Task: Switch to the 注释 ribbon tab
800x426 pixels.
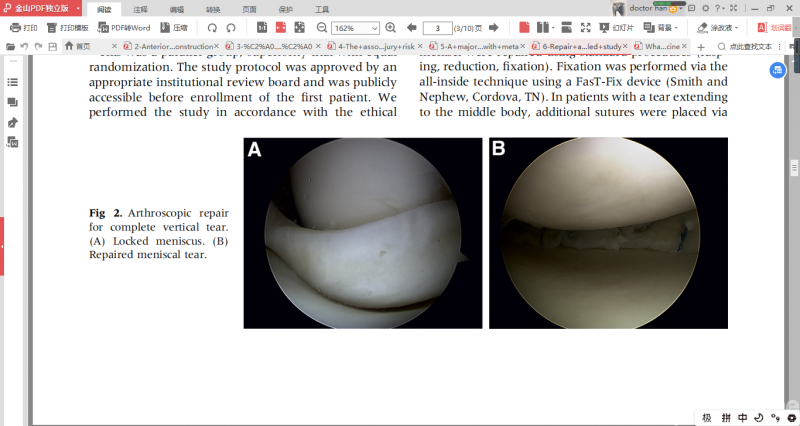Action: 141,8
